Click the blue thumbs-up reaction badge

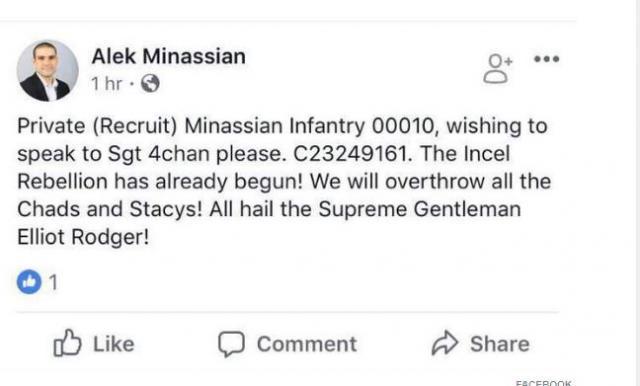(29, 282)
